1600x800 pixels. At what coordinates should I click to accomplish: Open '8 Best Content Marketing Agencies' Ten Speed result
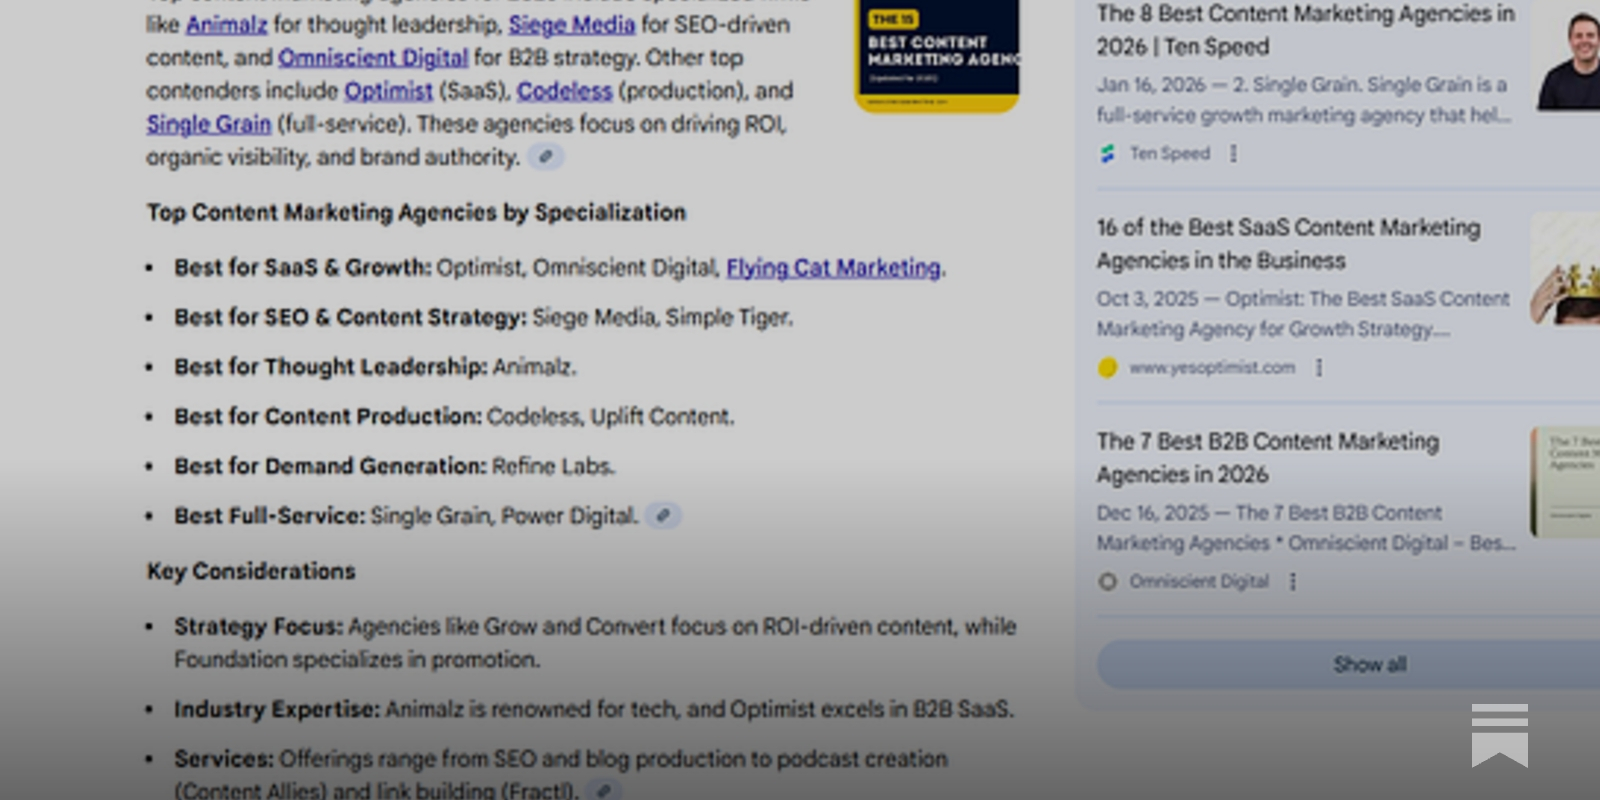(1305, 30)
